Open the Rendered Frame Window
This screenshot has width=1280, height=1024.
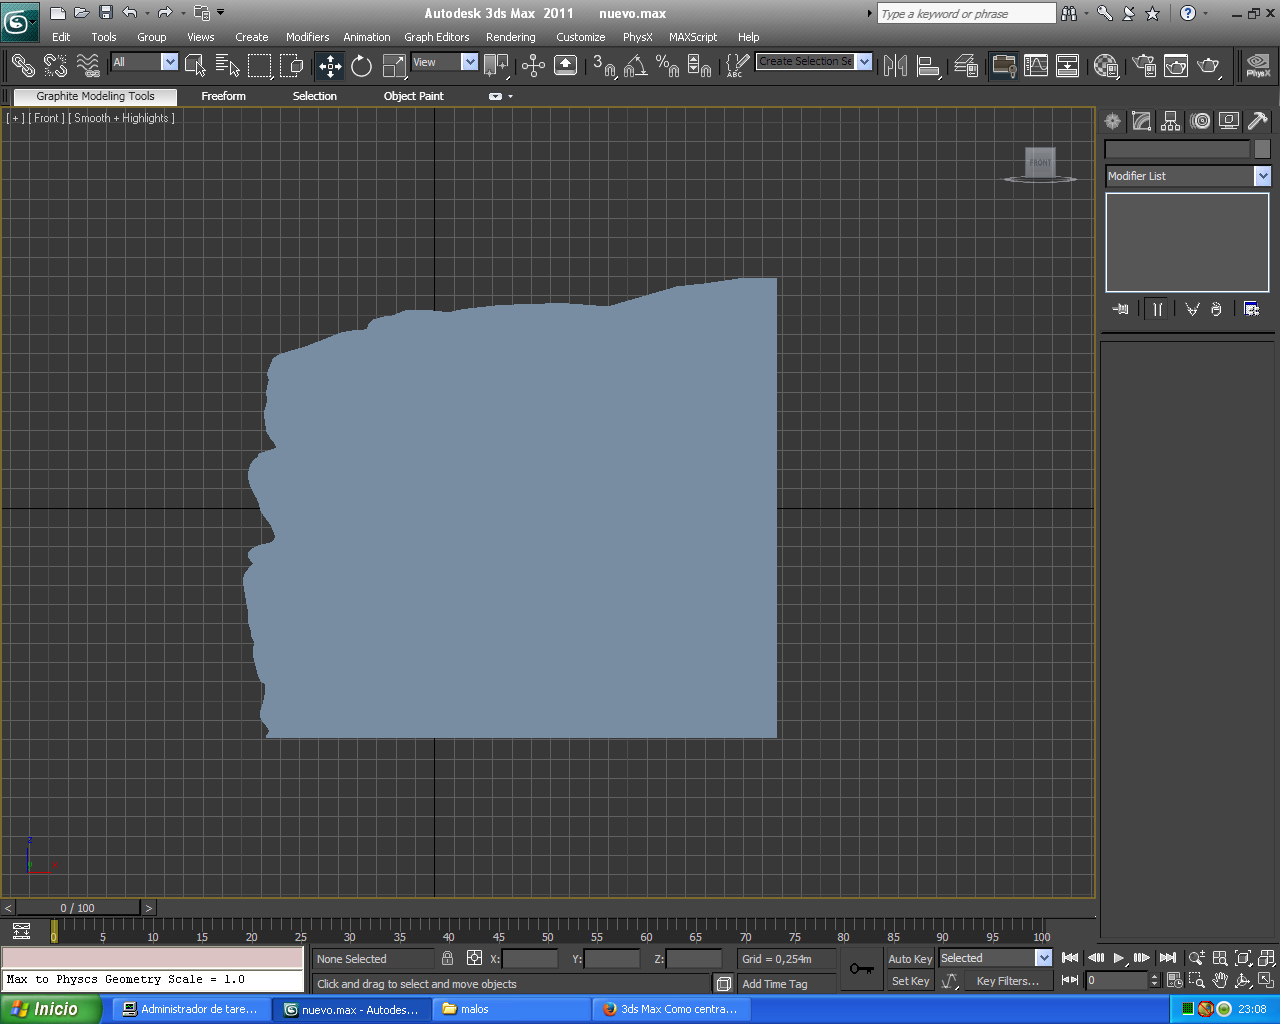[x=1176, y=66]
